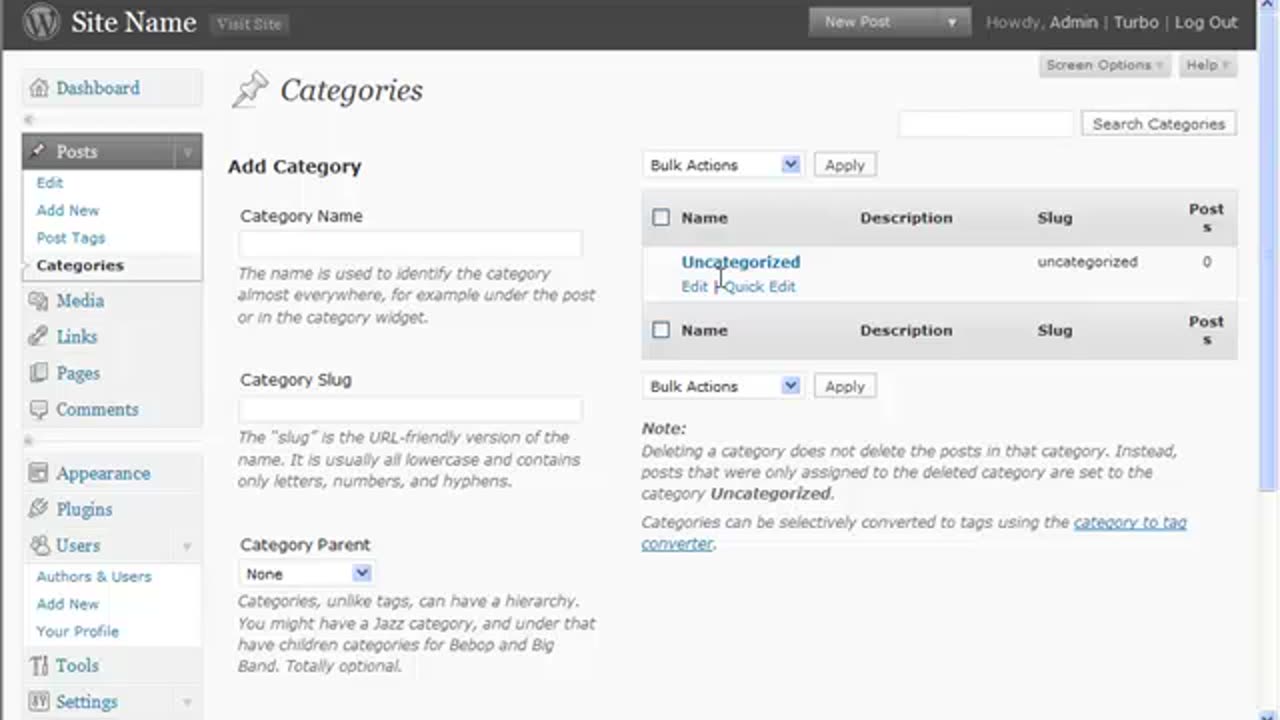This screenshot has height=720, width=1280.
Task: Open the Uncategorized category link
Action: pyautogui.click(x=741, y=262)
